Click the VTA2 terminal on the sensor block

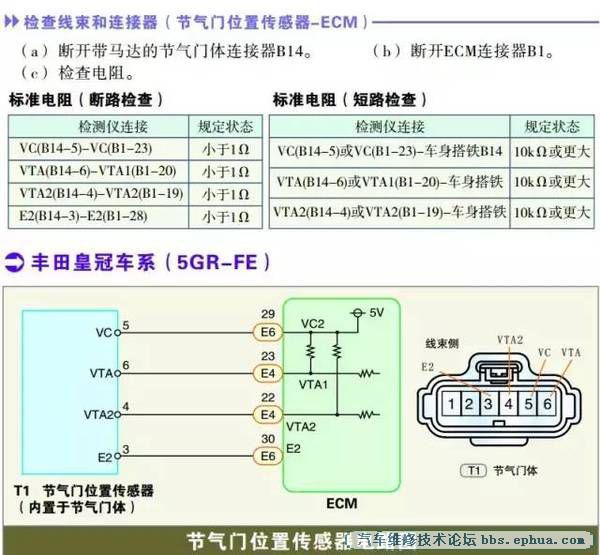[117, 415]
